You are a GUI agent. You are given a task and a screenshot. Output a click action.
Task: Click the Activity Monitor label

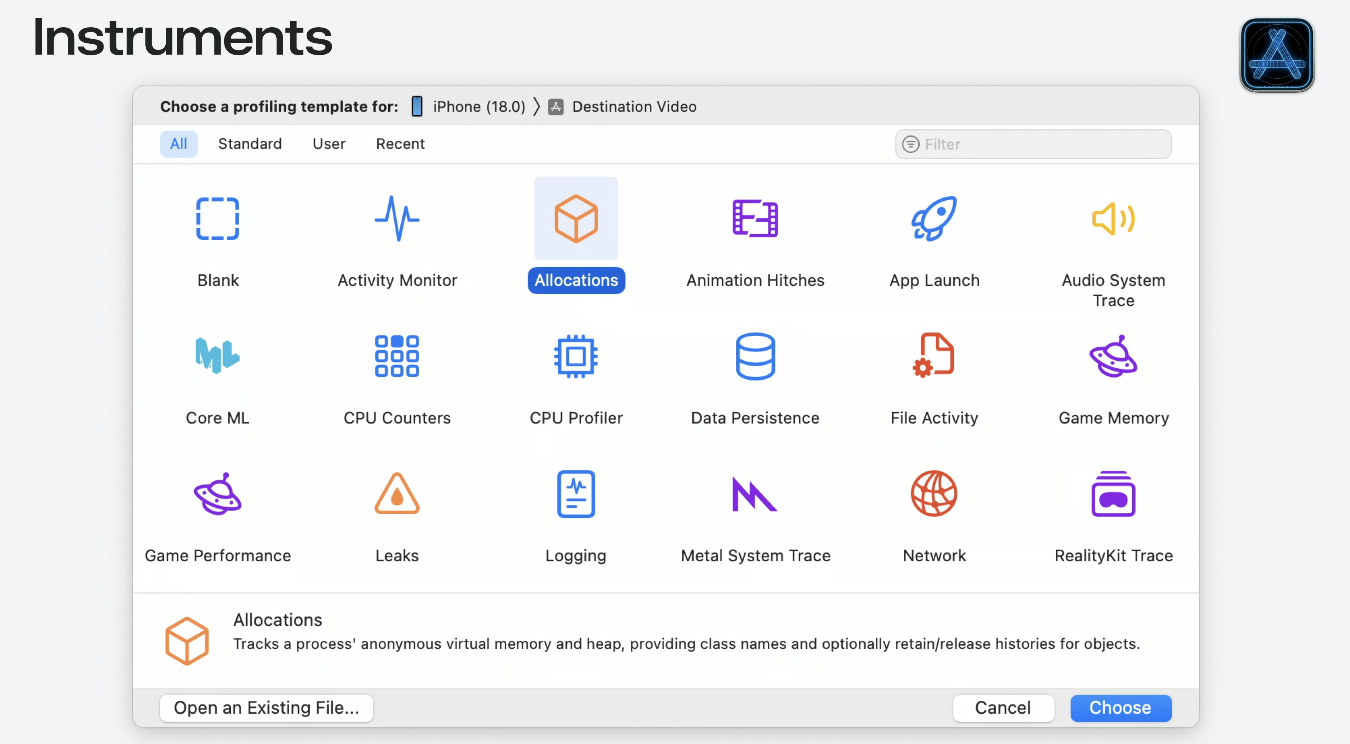click(397, 281)
